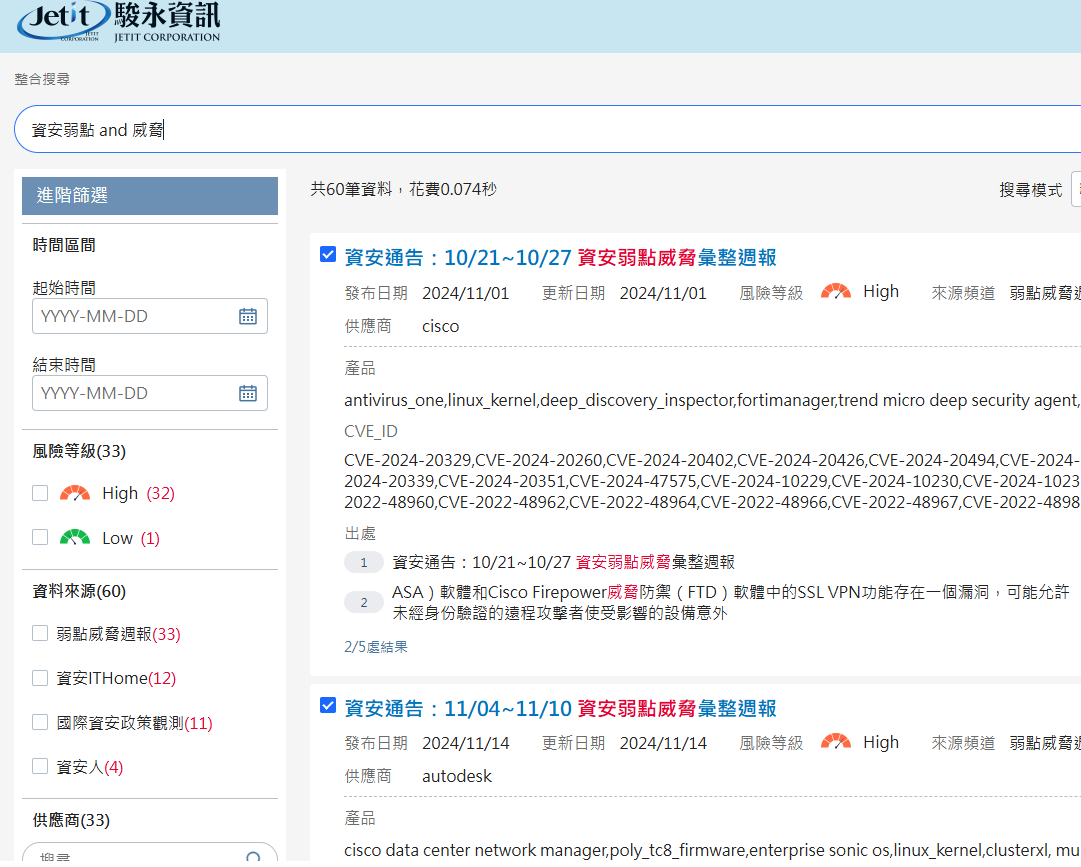Viewport: 1081px width, 867px height.
Task: Open the 11/04~11/10 資安弱點威脅彙整週報 title
Action: [x=560, y=708]
